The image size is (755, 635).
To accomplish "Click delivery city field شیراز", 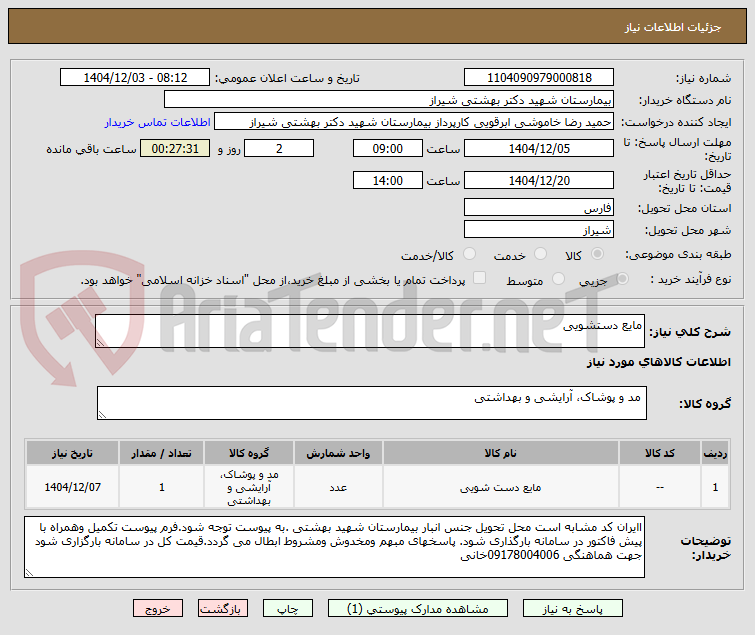I will (x=539, y=229).
